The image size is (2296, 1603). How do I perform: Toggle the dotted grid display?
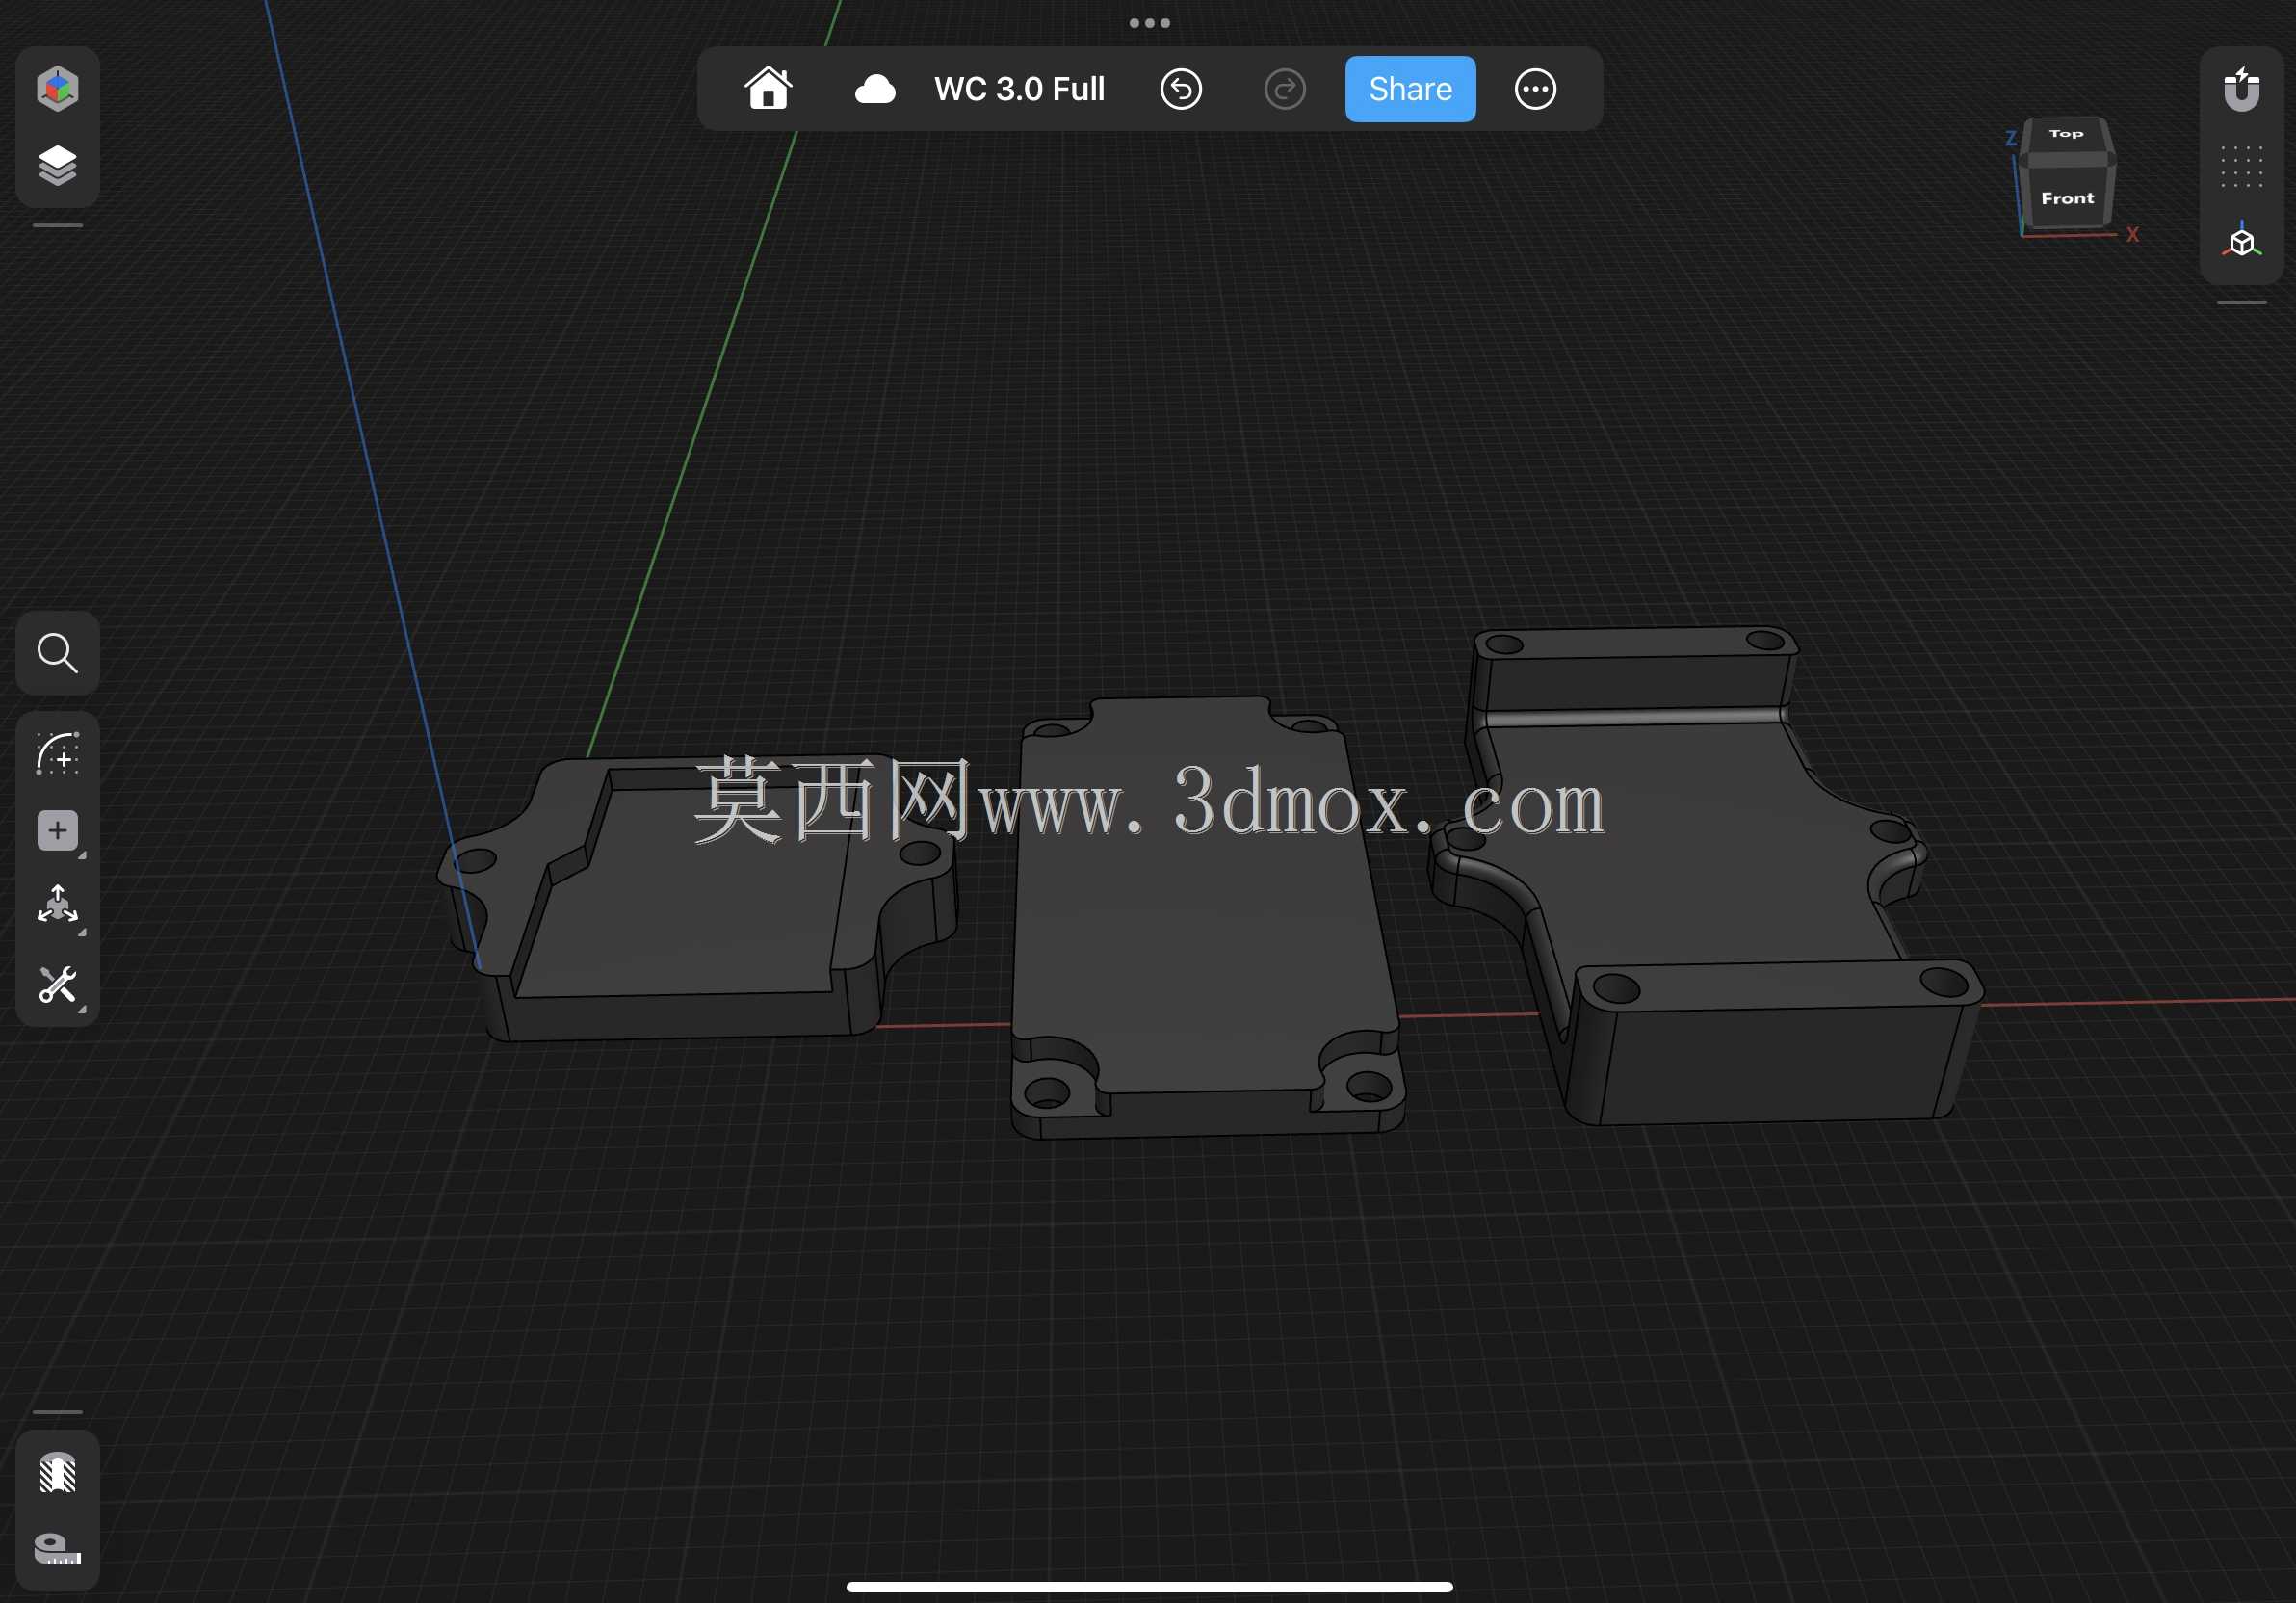2241,166
